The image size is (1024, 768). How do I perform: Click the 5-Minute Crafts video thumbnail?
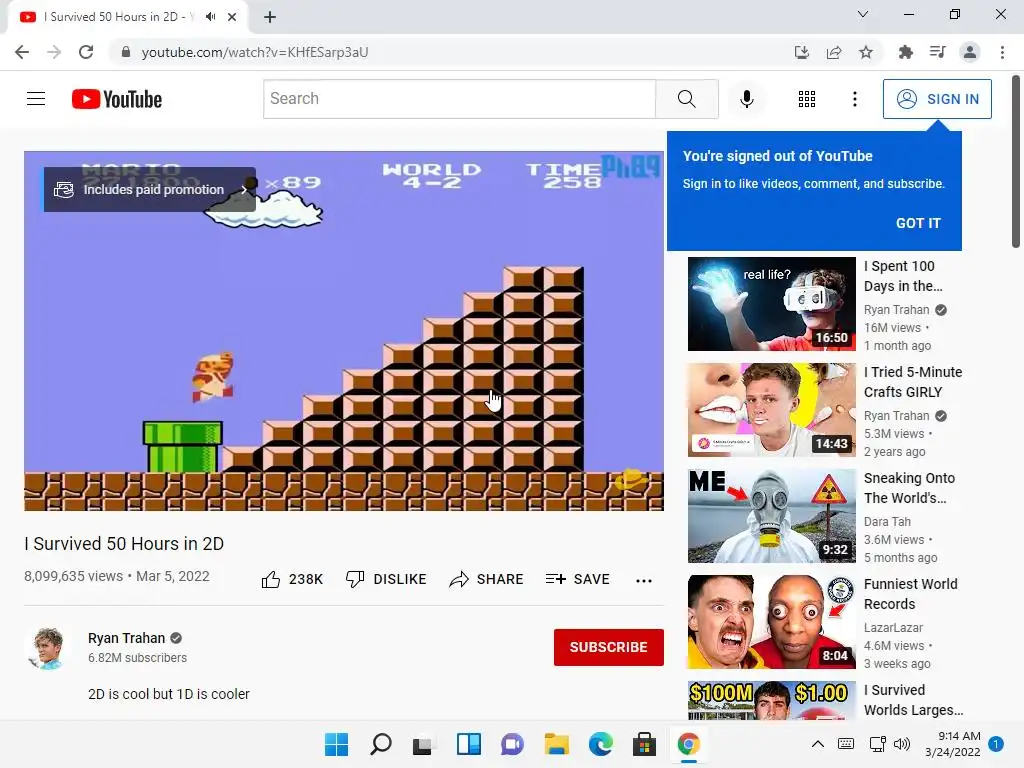[x=771, y=409]
